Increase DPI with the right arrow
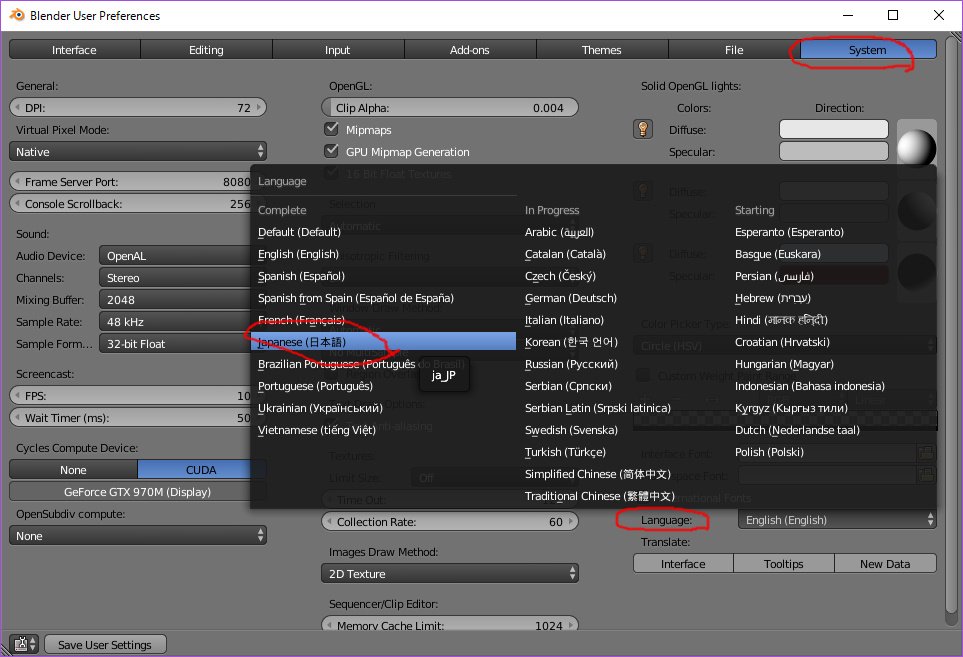Image resolution: width=963 pixels, height=657 pixels. 259,107
